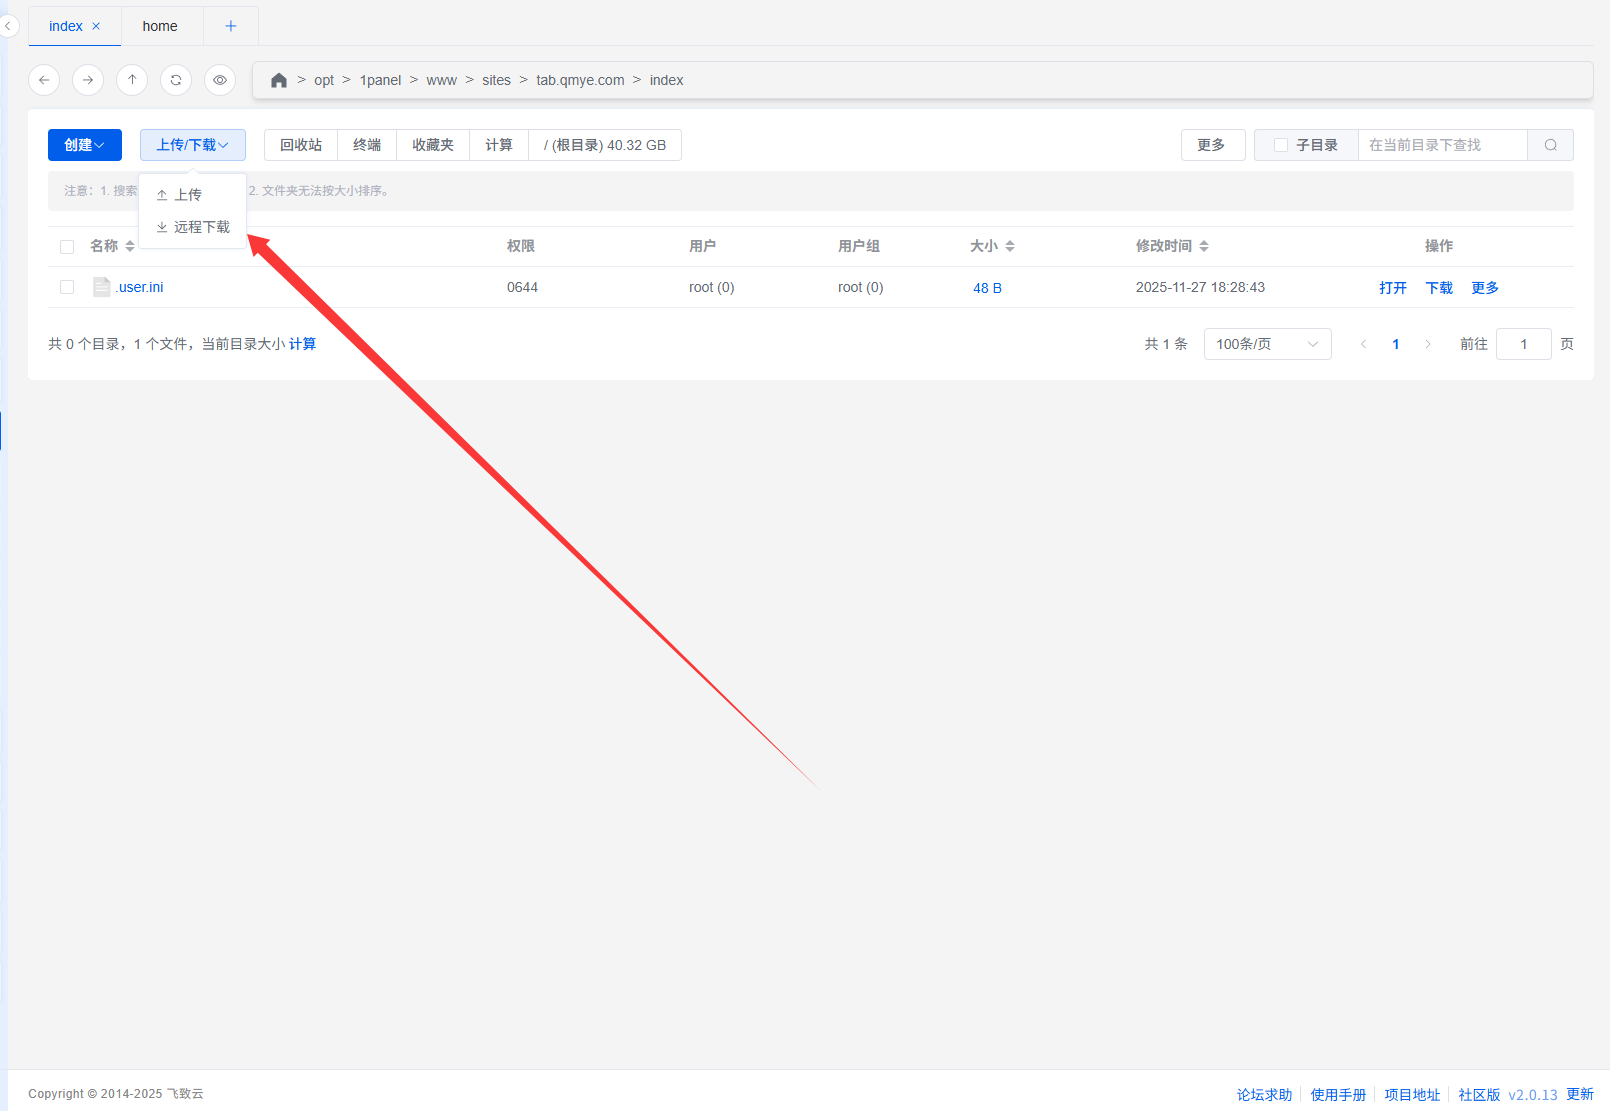Click the search magnifier icon
1610x1111 pixels.
(x=1550, y=145)
